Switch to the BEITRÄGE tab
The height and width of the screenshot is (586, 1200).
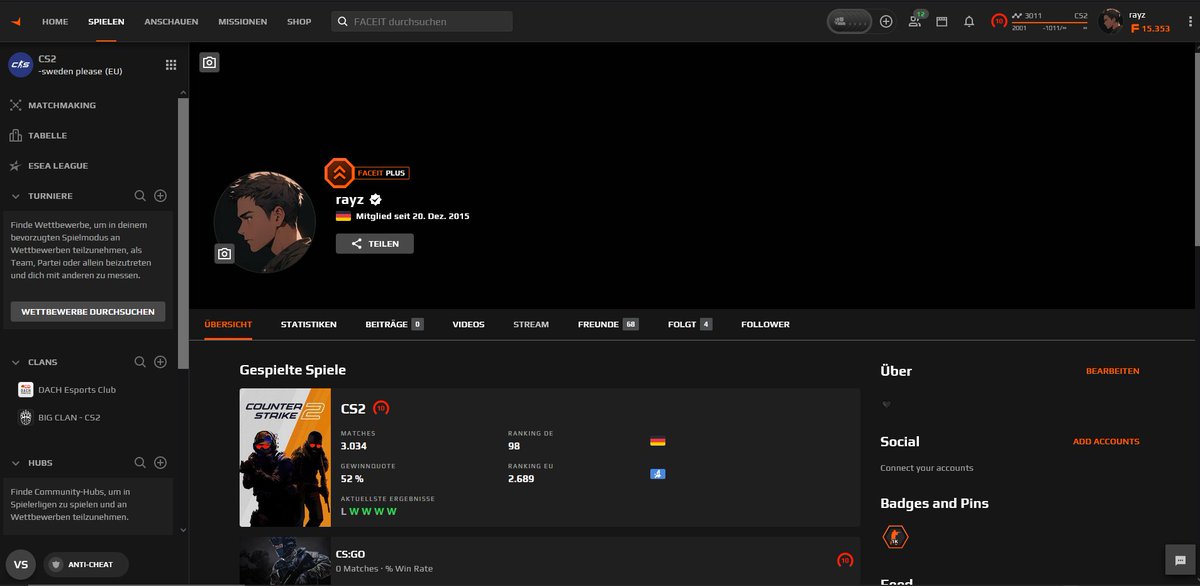point(394,324)
